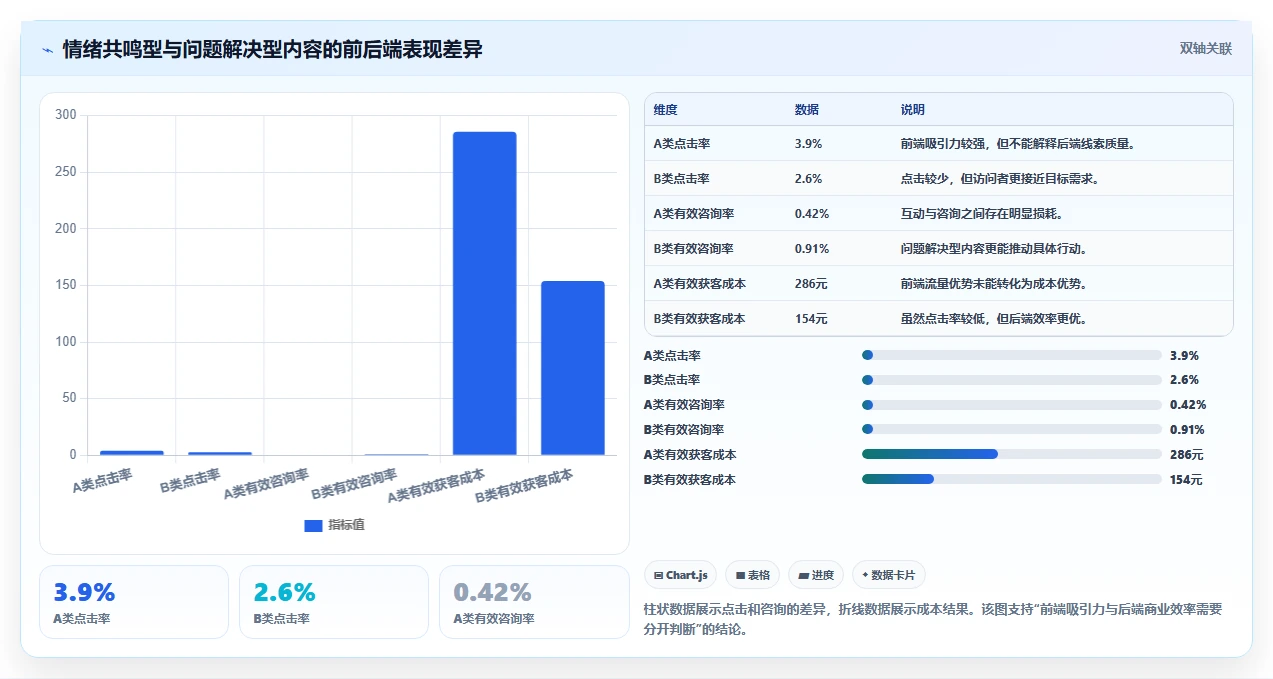Select the 数据卡片 tag
The width and height of the screenshot is (1273, 679).
tap(889, 575)
